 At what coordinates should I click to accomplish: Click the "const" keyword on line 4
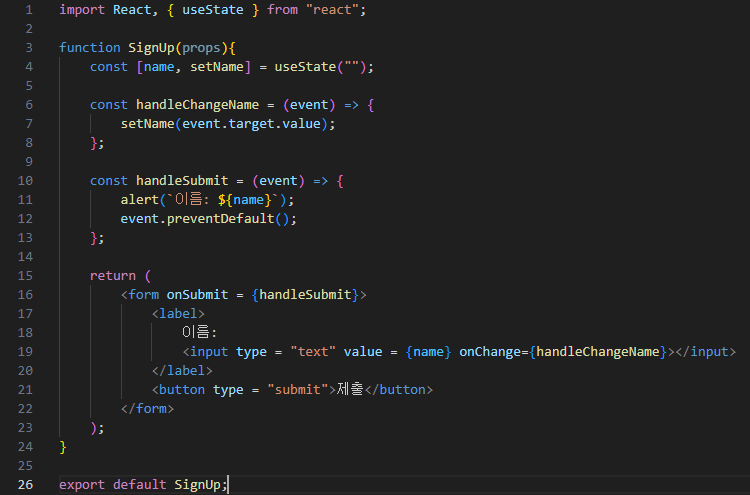point(109,67)
